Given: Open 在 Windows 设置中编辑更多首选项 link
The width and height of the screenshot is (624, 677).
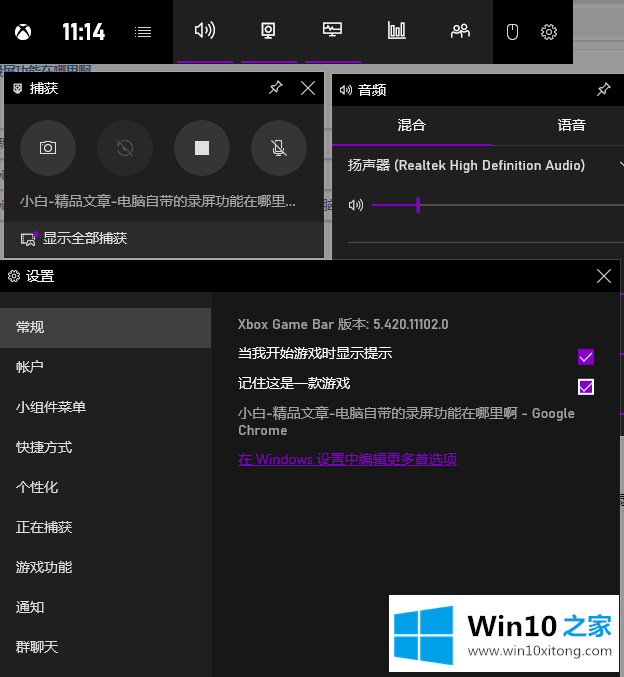Looking at the screenshot, I should click(x=347, y=460).
